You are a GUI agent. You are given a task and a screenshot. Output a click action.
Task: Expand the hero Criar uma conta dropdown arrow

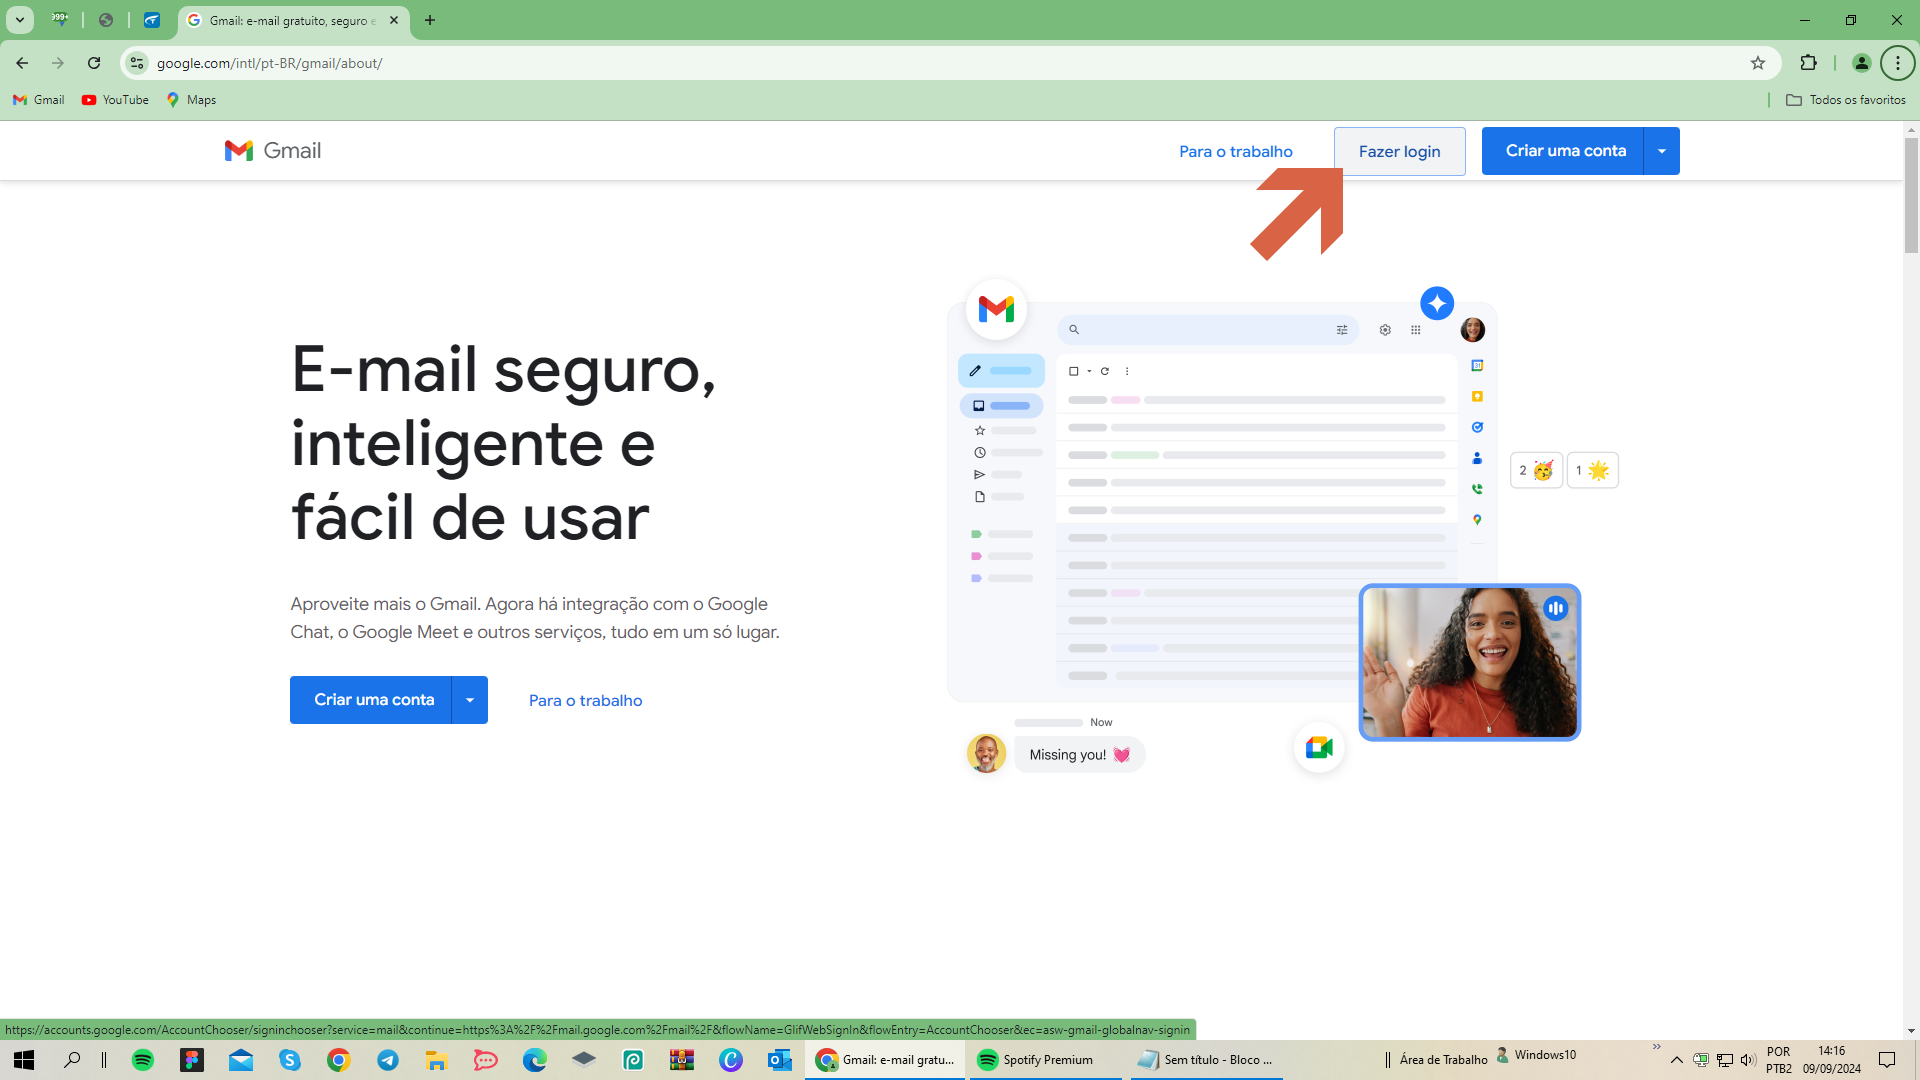point(470,700)
